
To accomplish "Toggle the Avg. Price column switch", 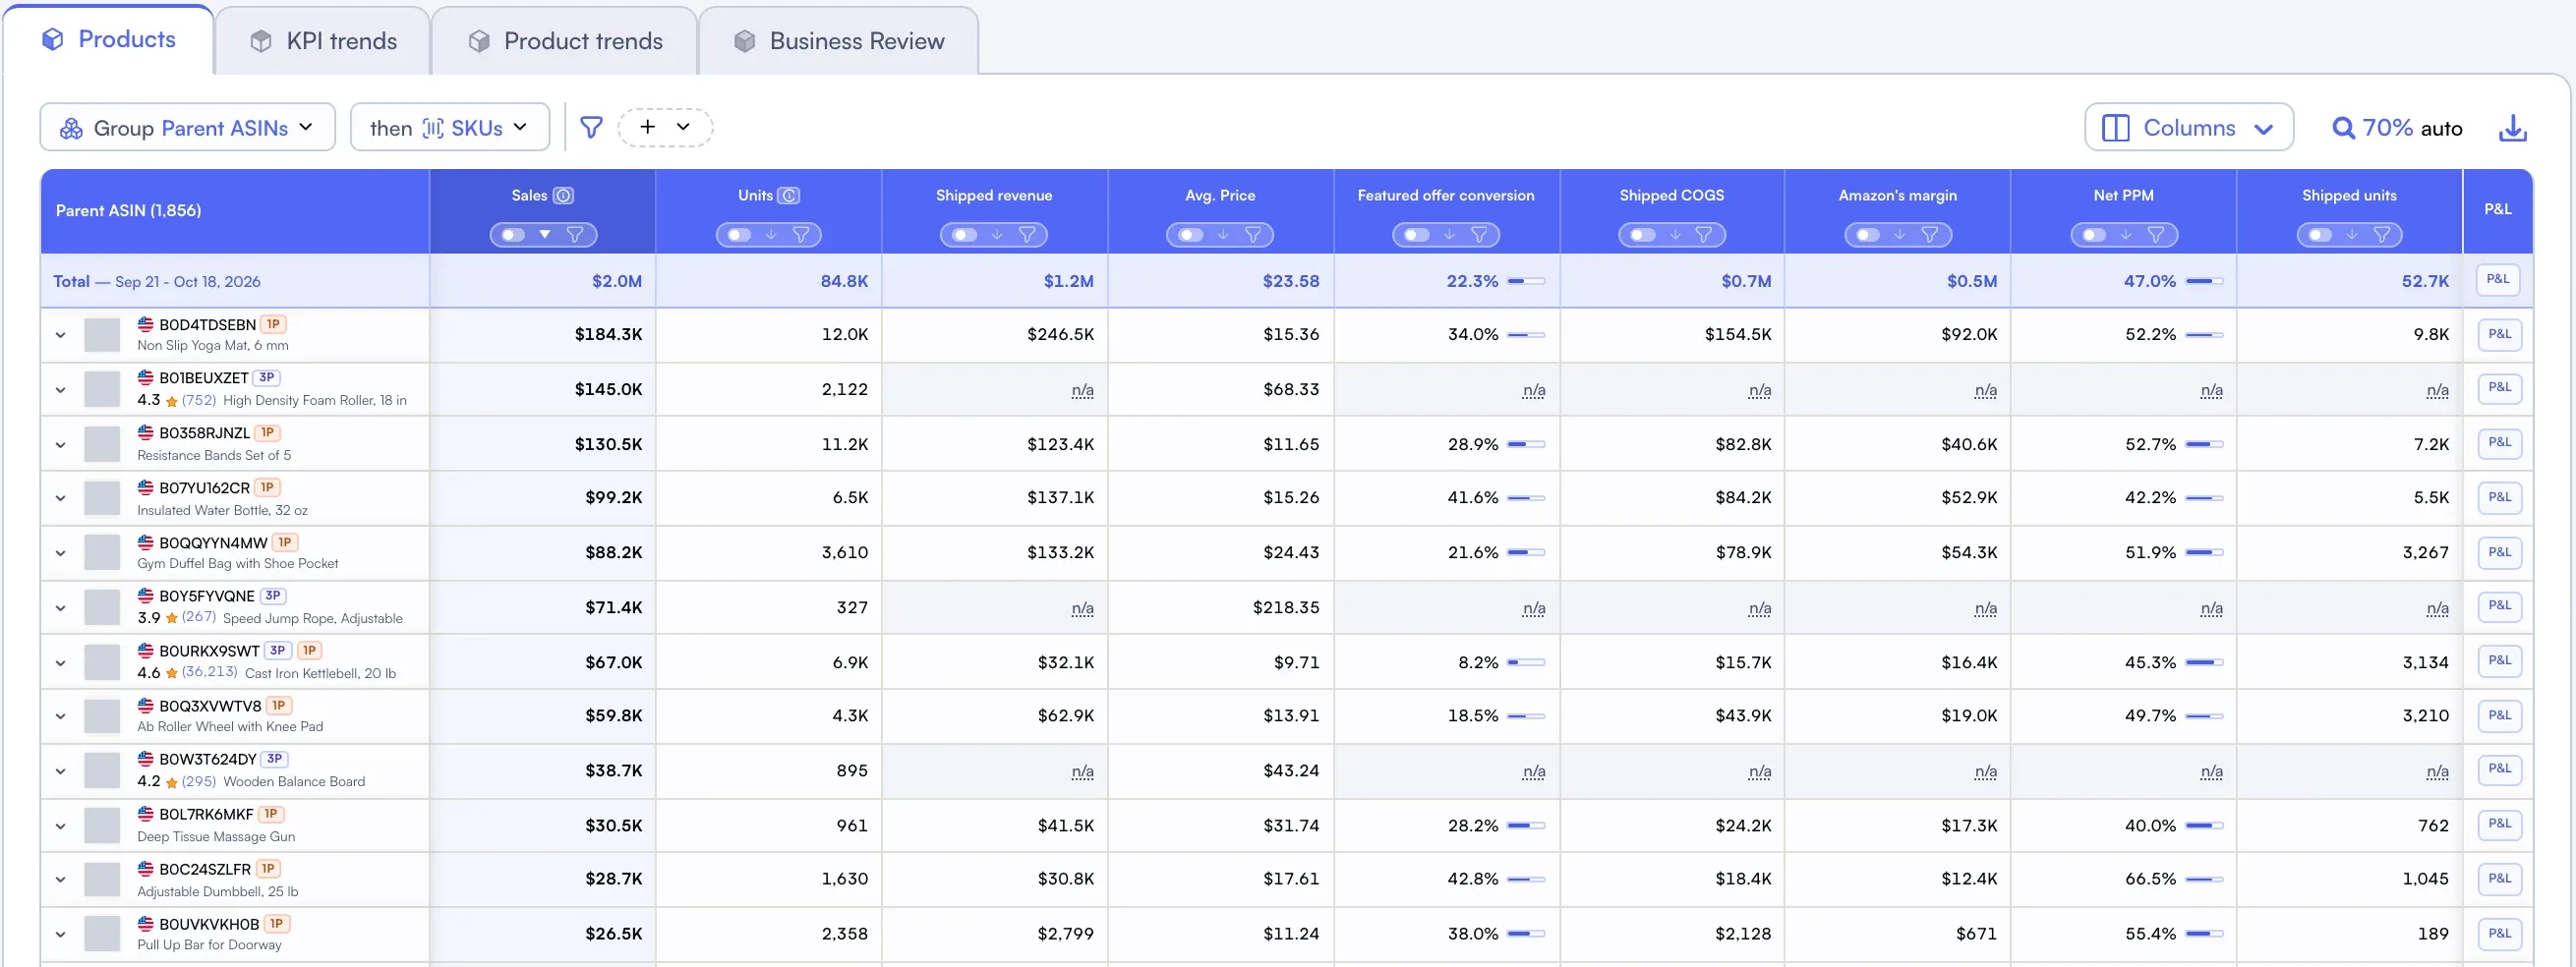I will pos(1190,235).
